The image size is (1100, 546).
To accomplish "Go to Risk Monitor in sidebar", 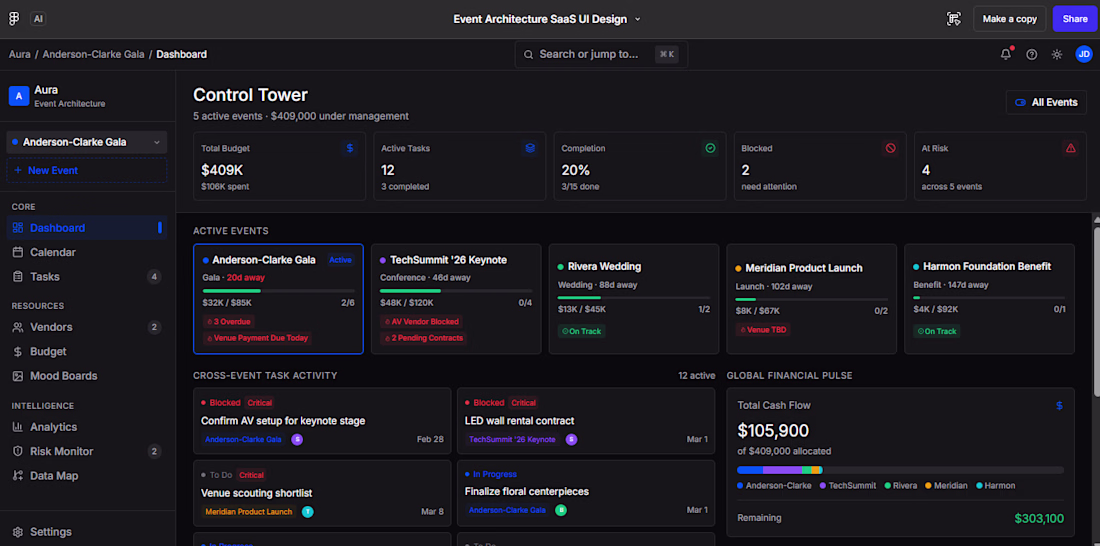I will click(x=61, y=451).
